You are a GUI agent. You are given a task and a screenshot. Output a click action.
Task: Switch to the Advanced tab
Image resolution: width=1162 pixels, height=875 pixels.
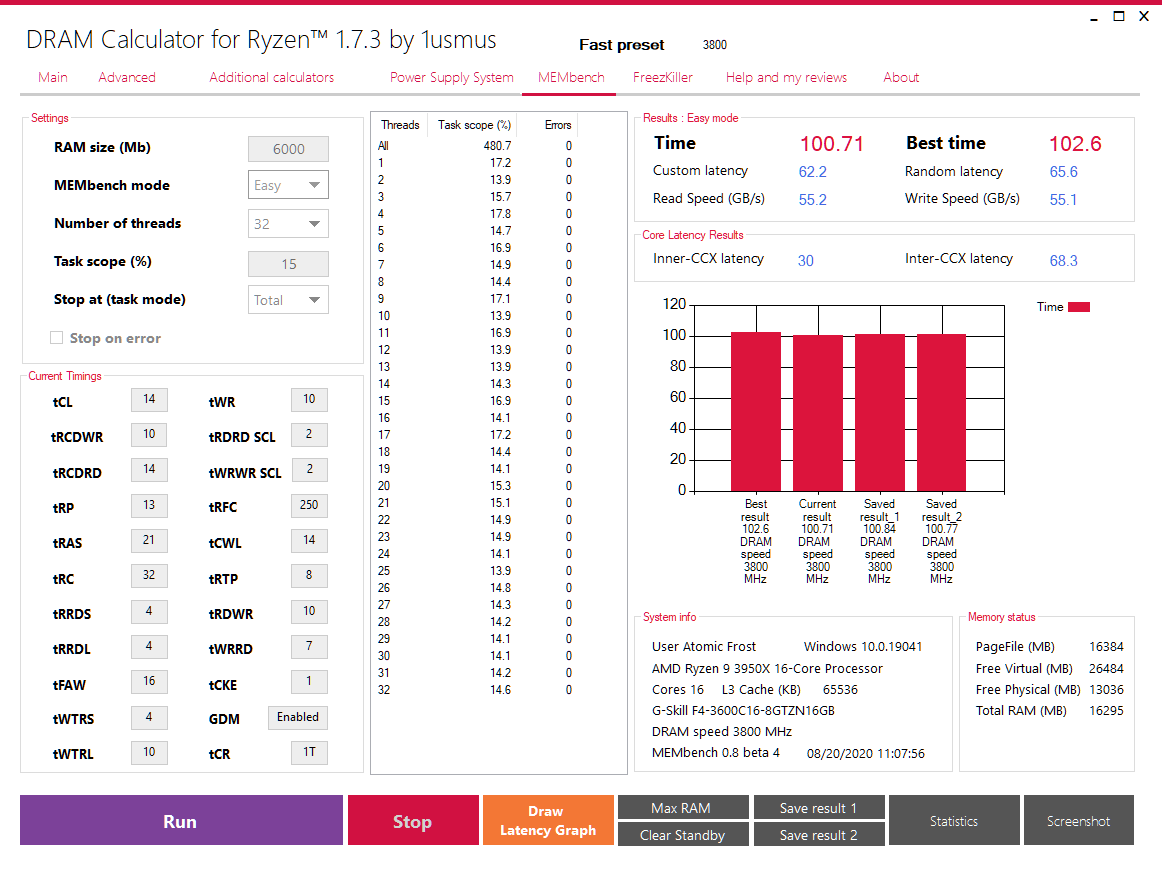tap(126, 77)
